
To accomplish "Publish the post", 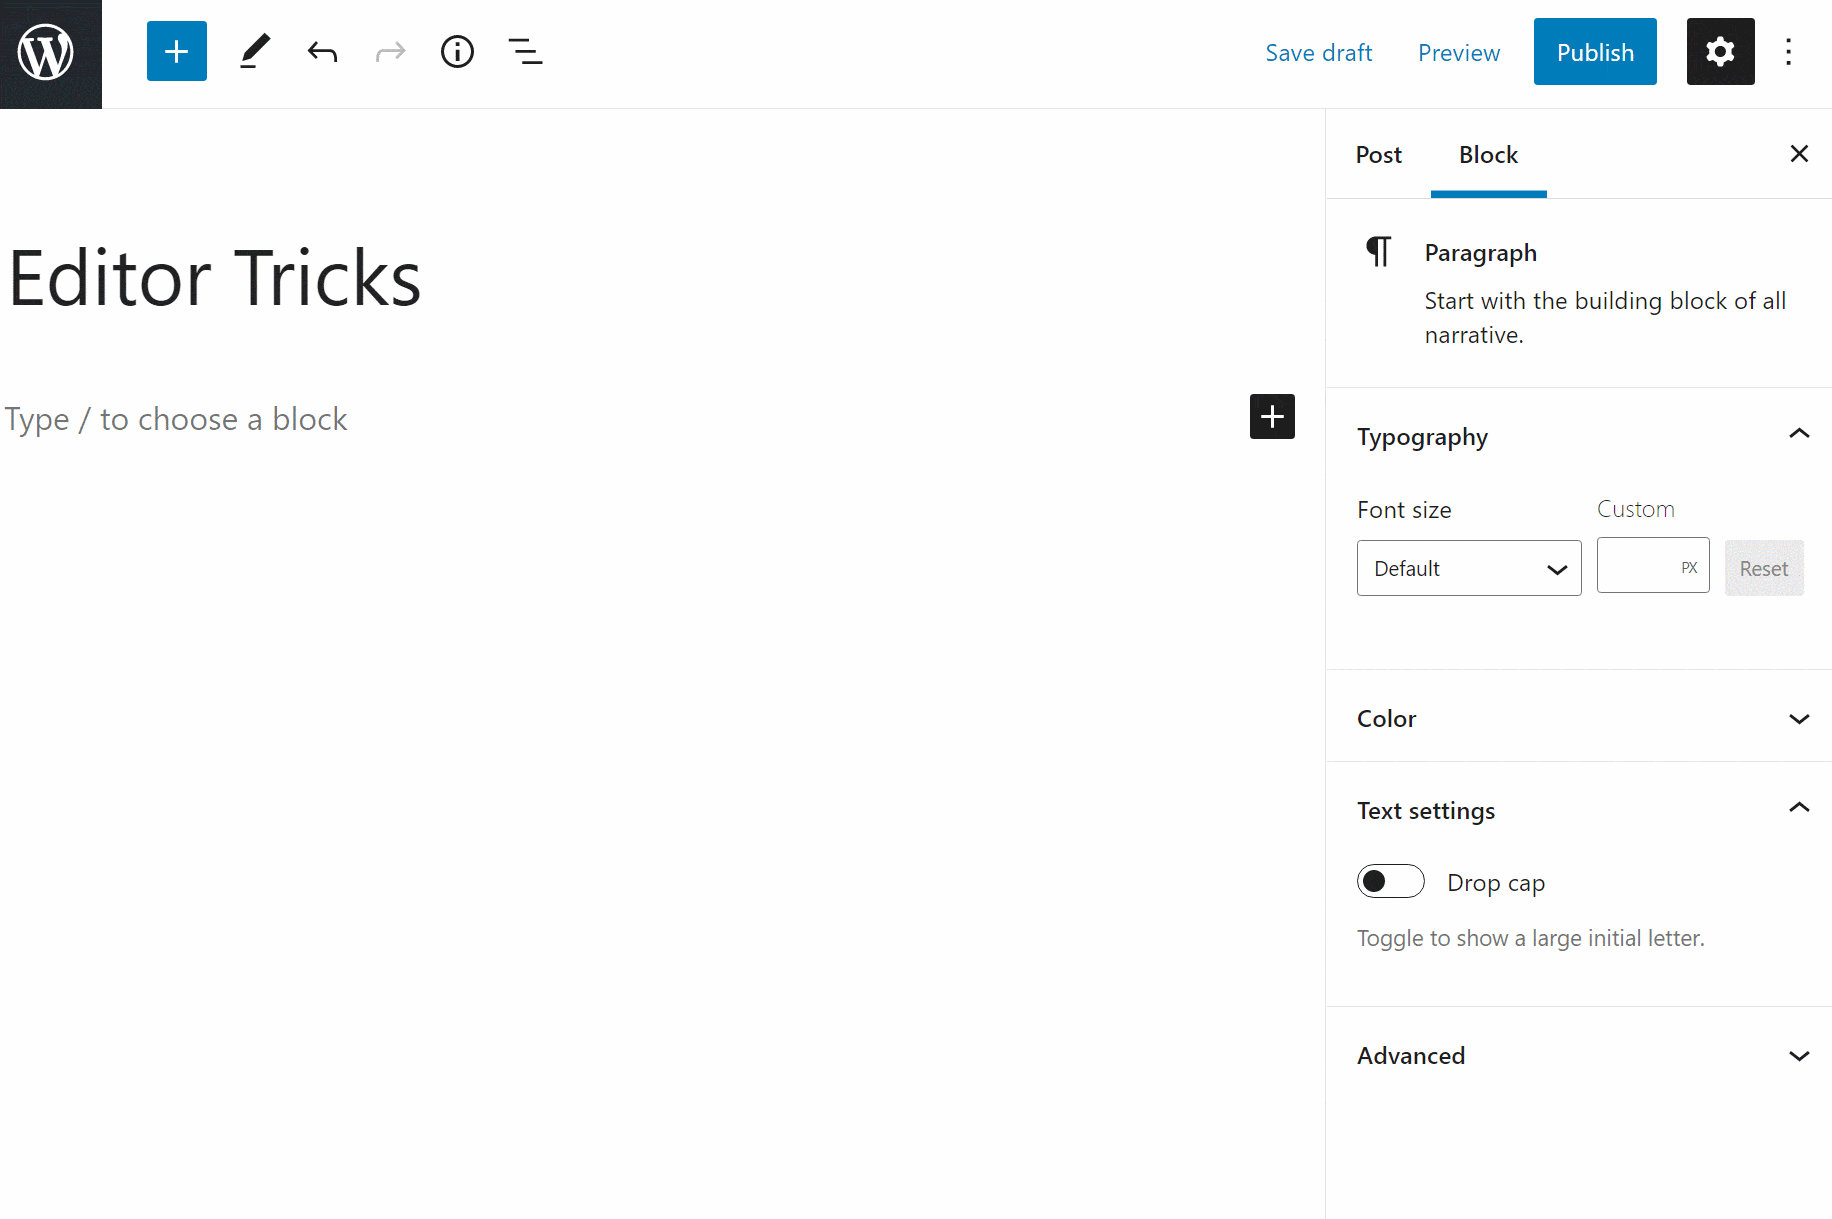I will click(x=1594, y=51).
